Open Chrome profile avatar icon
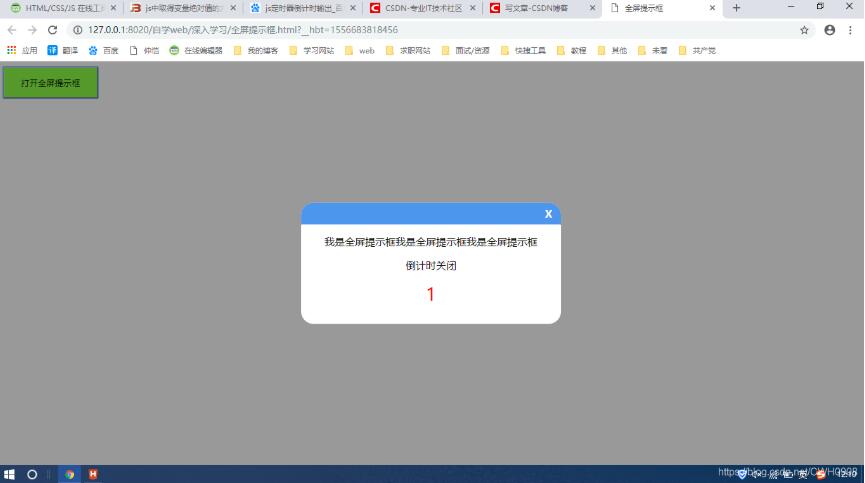The height and width of the screenshot is (483, 865). tap(829, 30)
